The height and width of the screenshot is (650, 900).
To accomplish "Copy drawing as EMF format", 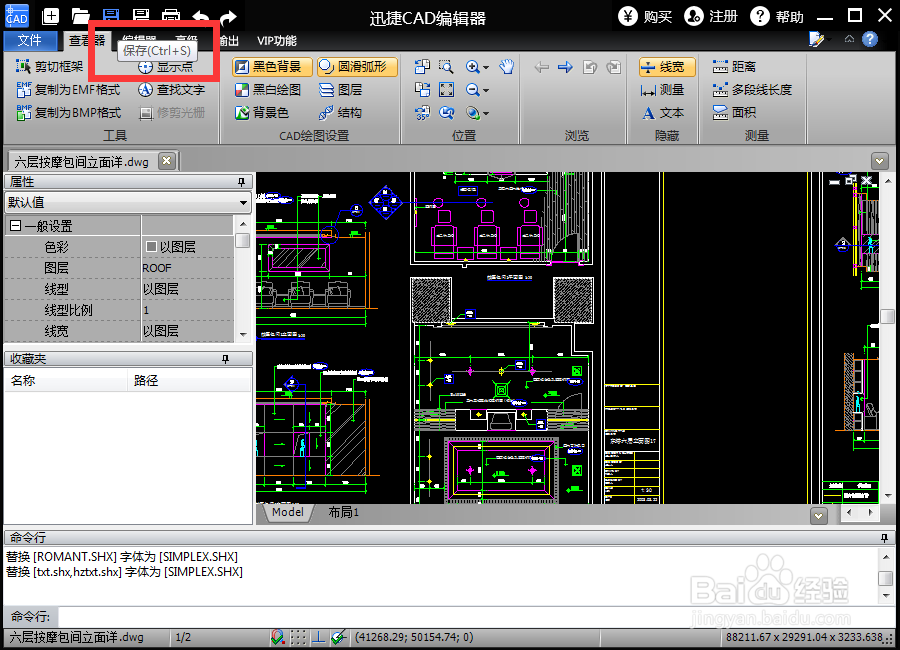I will tap(68, 90).
